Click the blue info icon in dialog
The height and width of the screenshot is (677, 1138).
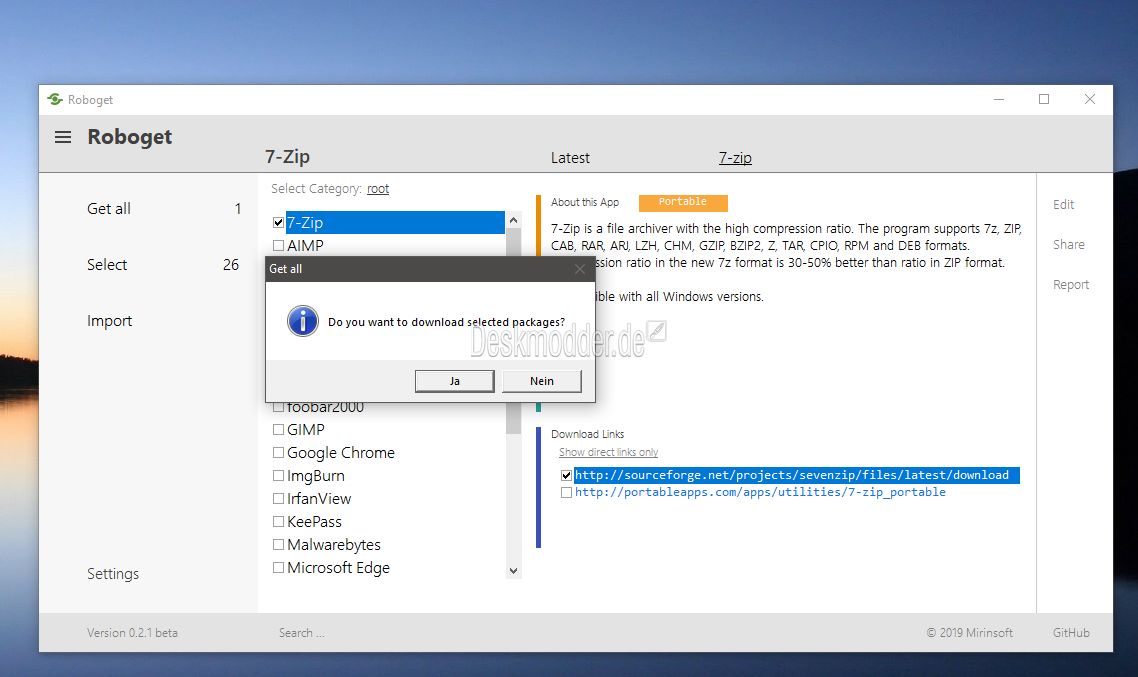click(x=303, y=321)
